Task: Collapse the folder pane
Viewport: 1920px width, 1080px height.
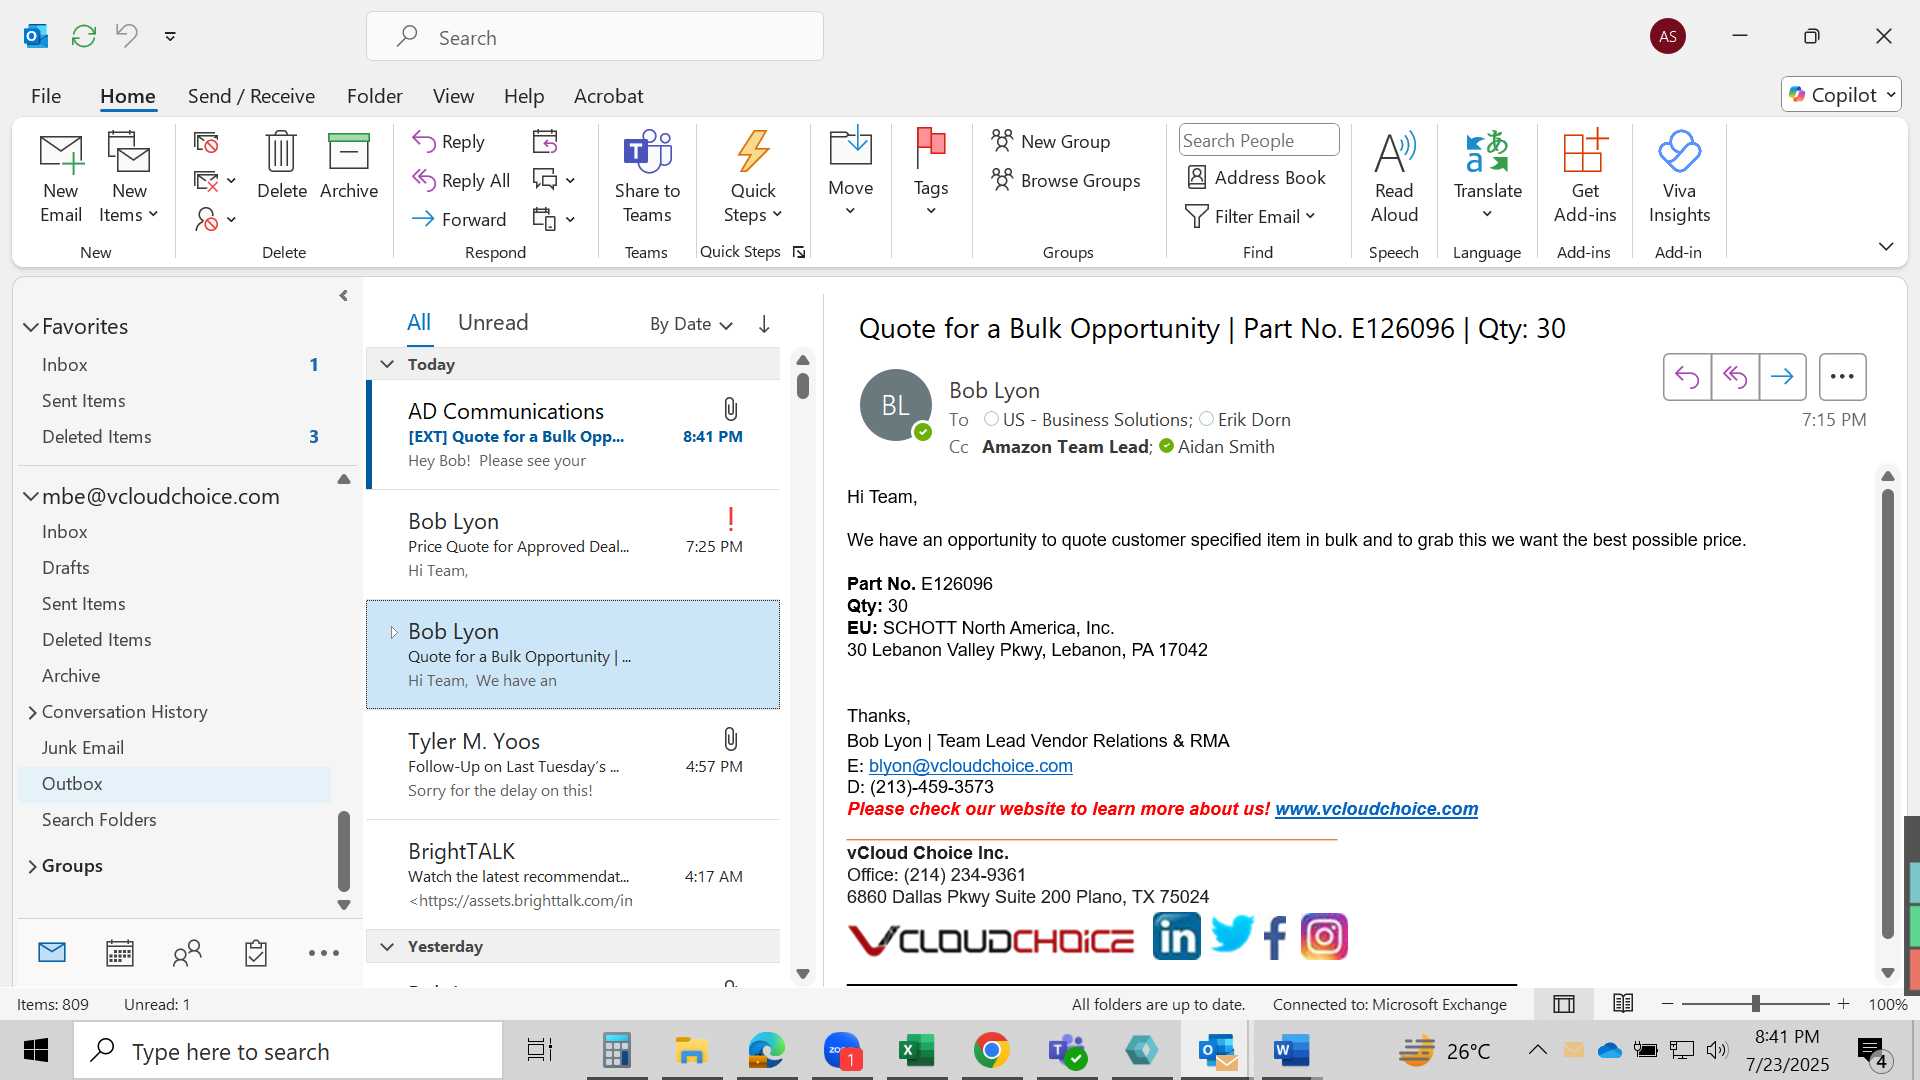Action: 343,296
